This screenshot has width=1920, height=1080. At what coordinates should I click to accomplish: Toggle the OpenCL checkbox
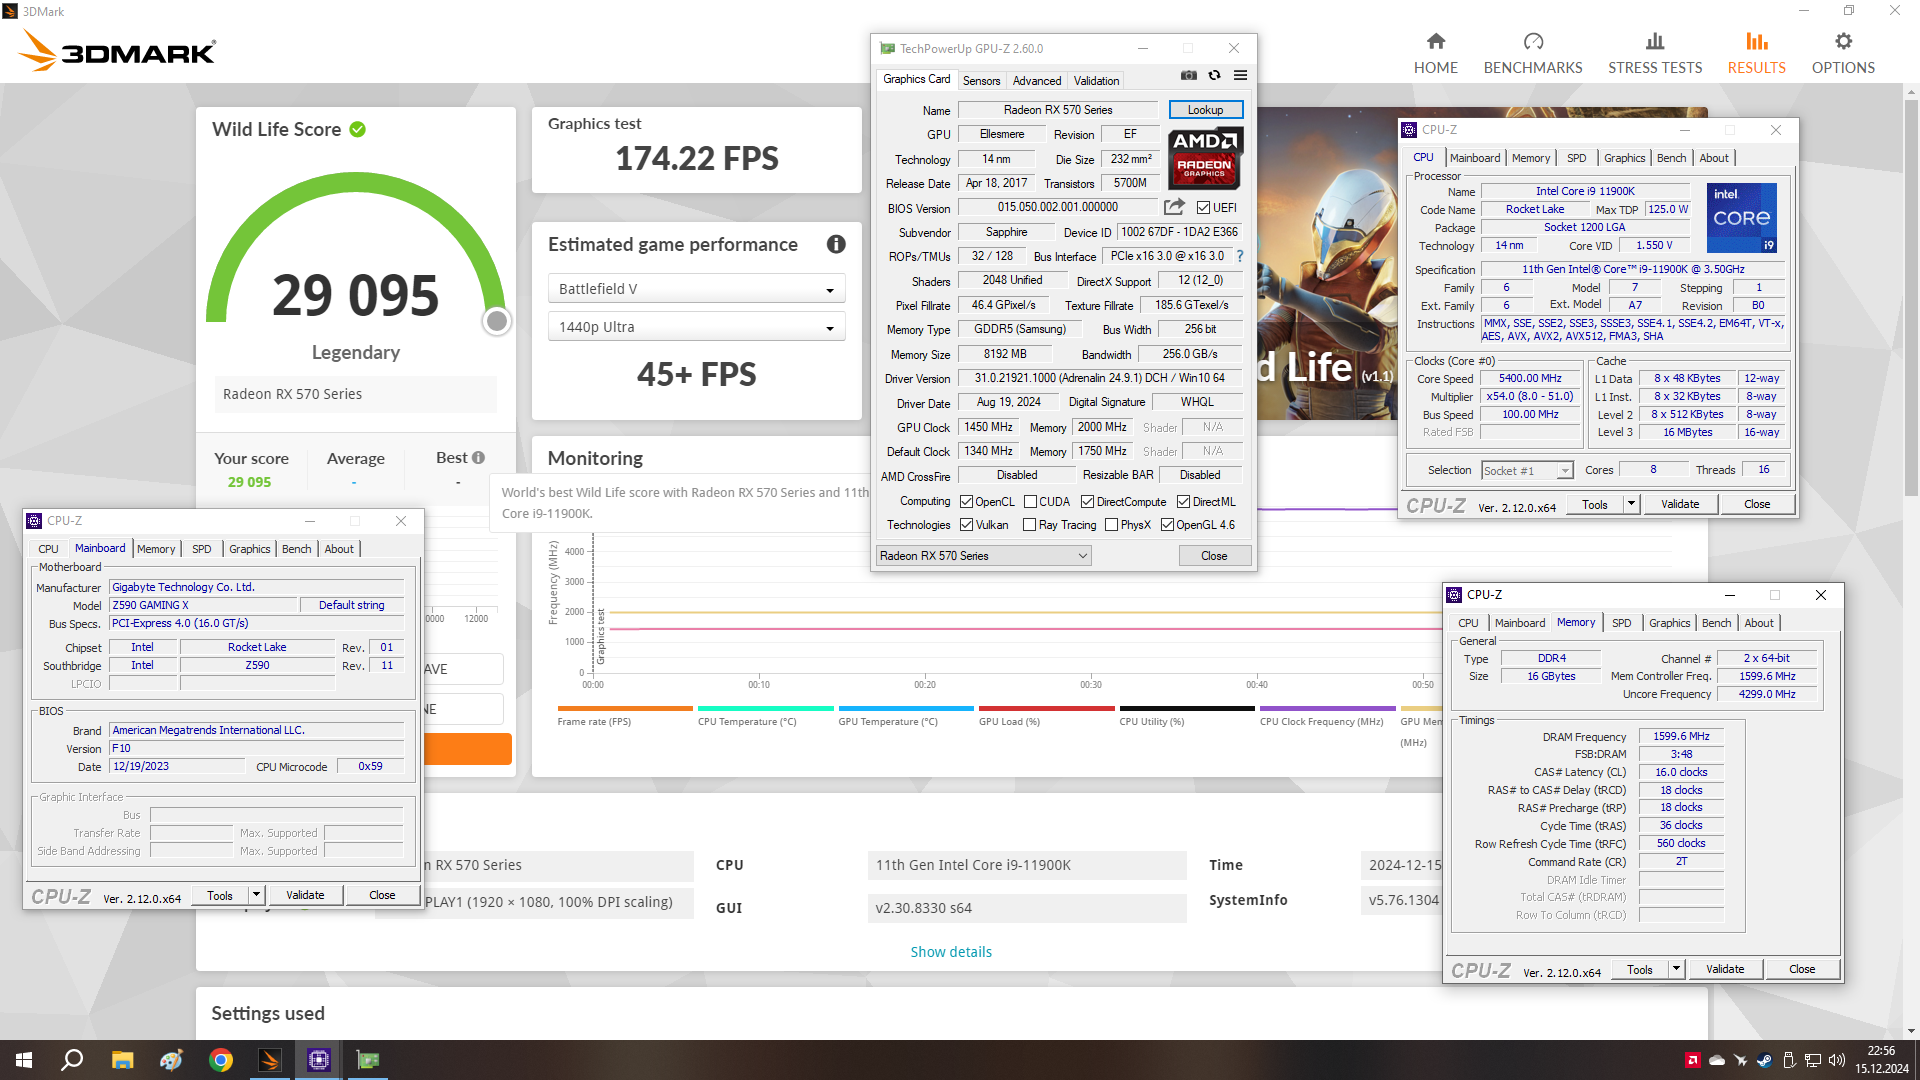point(966,502)
